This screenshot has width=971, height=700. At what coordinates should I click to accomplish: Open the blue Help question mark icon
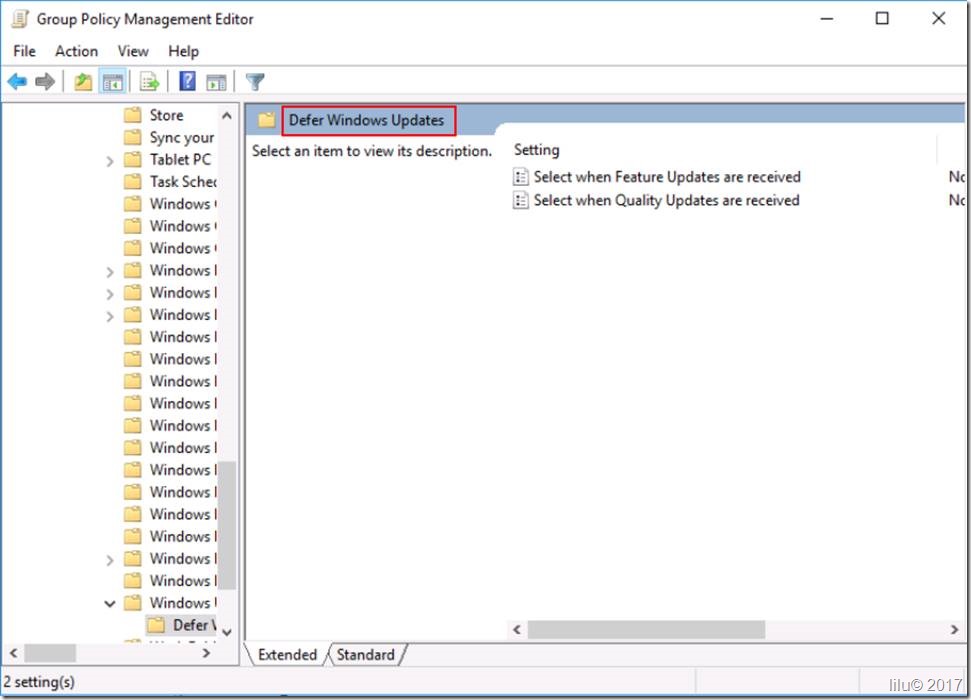[x=187, y=81]
